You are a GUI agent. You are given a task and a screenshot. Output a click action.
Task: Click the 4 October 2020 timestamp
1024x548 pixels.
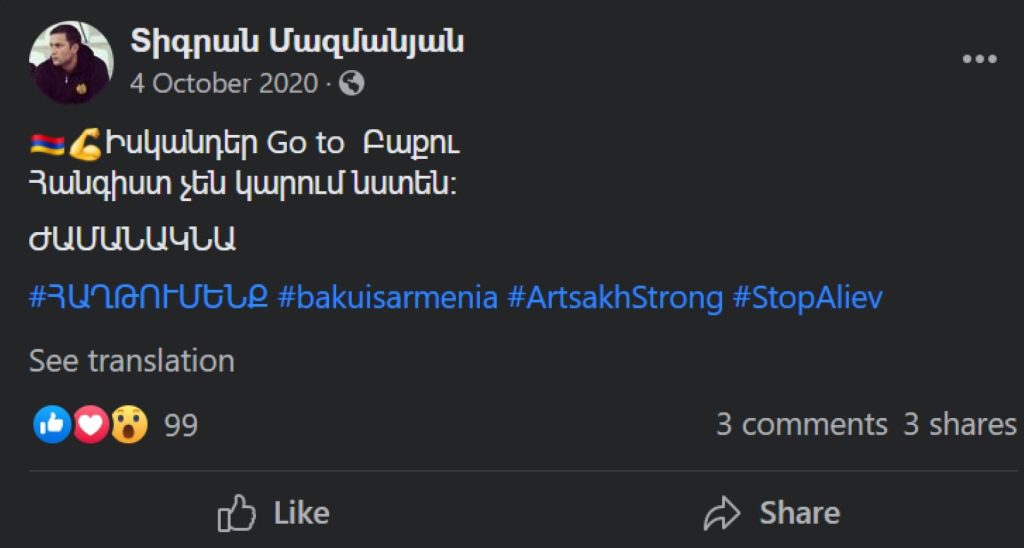223,84
